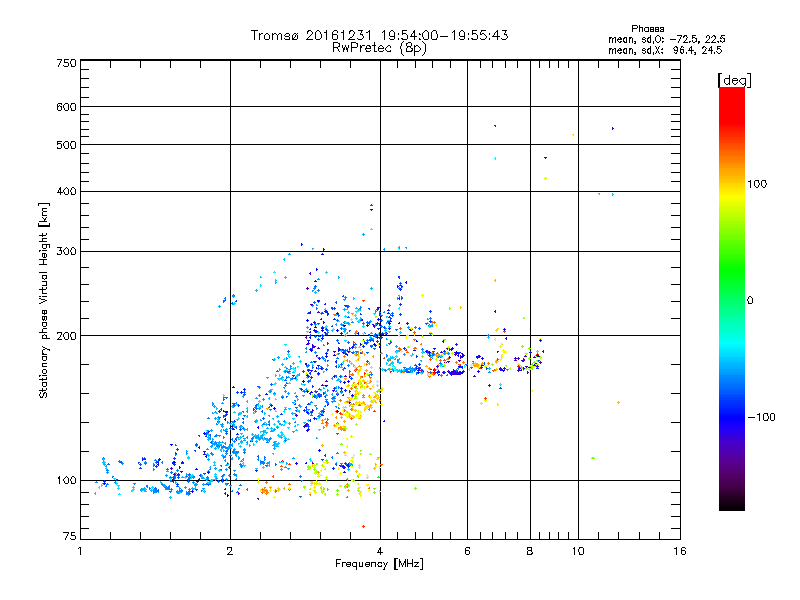The height and width of the screenshot is (600, 800).
Task: Click the black bottom of the colorbar
Action: coord(732,503)
